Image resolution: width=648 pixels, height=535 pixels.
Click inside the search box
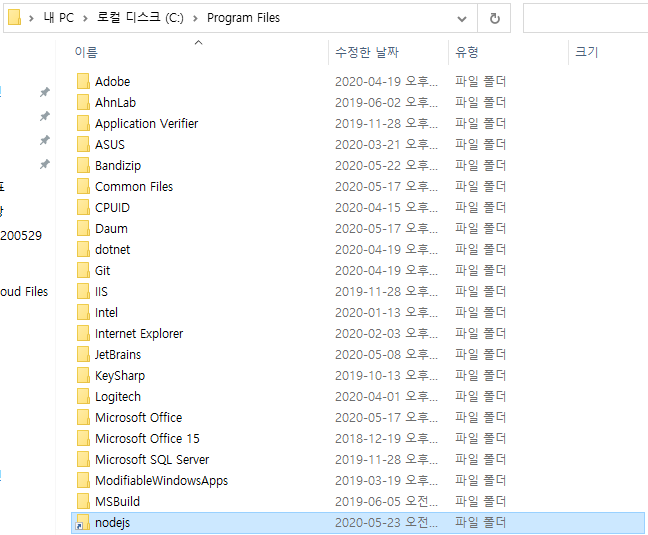click(x=586, y=18)
